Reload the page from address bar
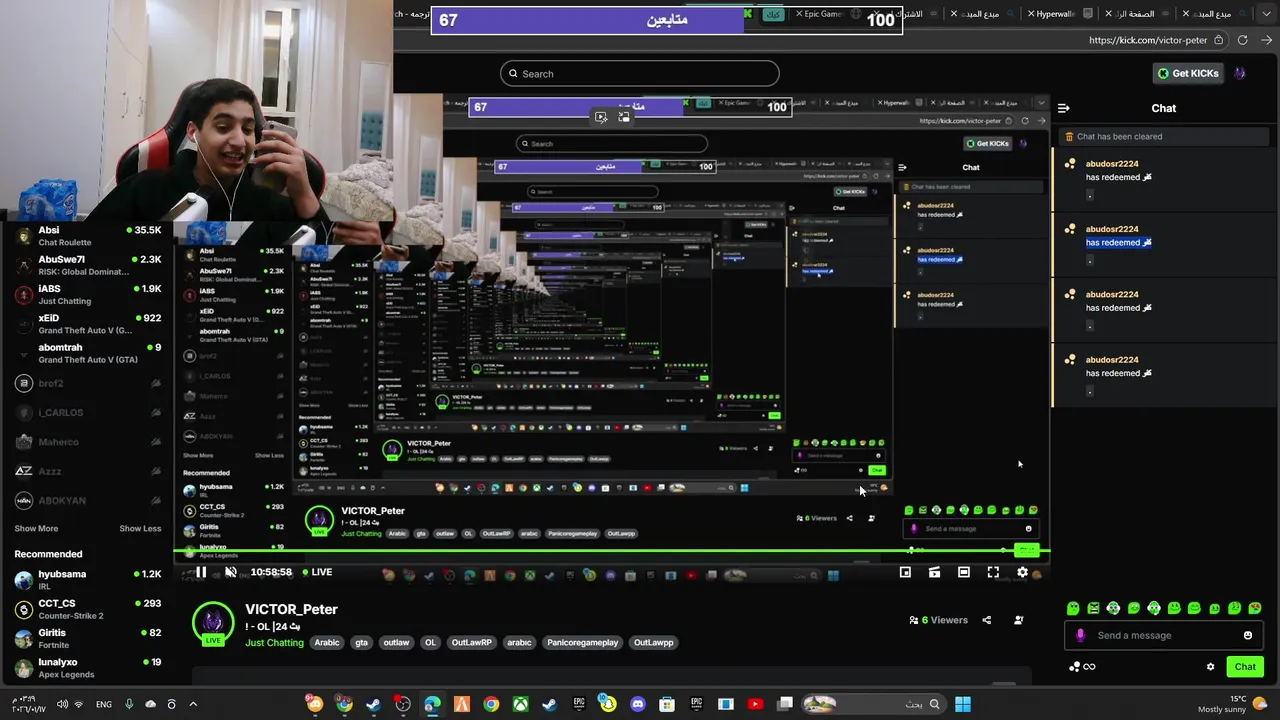1280x720 pixels. click(x=1242, y=40)
